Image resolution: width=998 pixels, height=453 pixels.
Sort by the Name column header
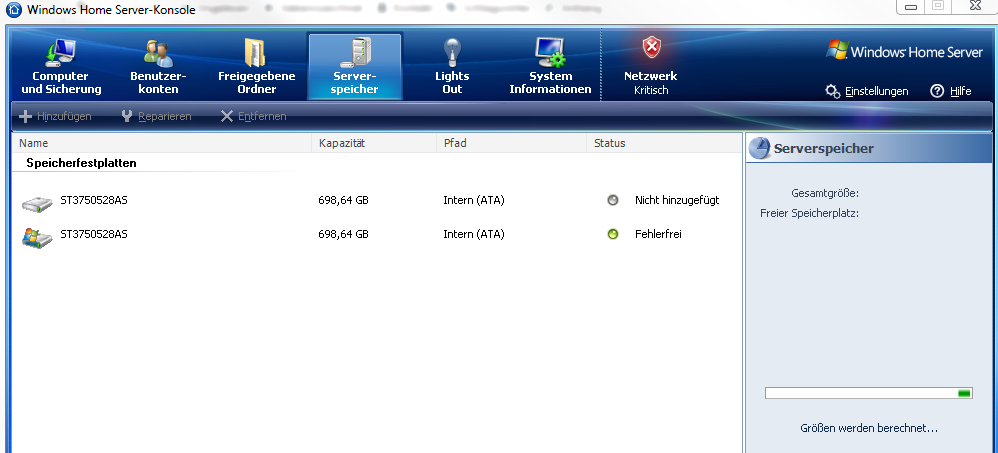162,143
